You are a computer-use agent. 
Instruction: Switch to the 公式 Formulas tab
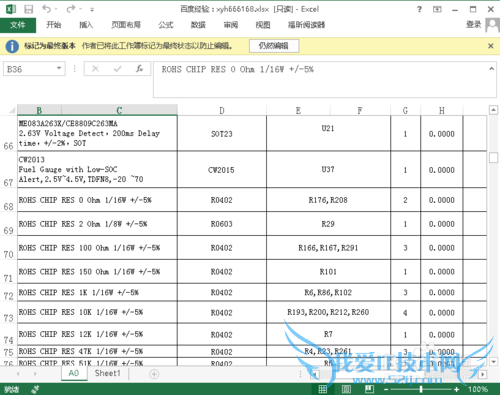pyautogui.click(x=166, y=25)
